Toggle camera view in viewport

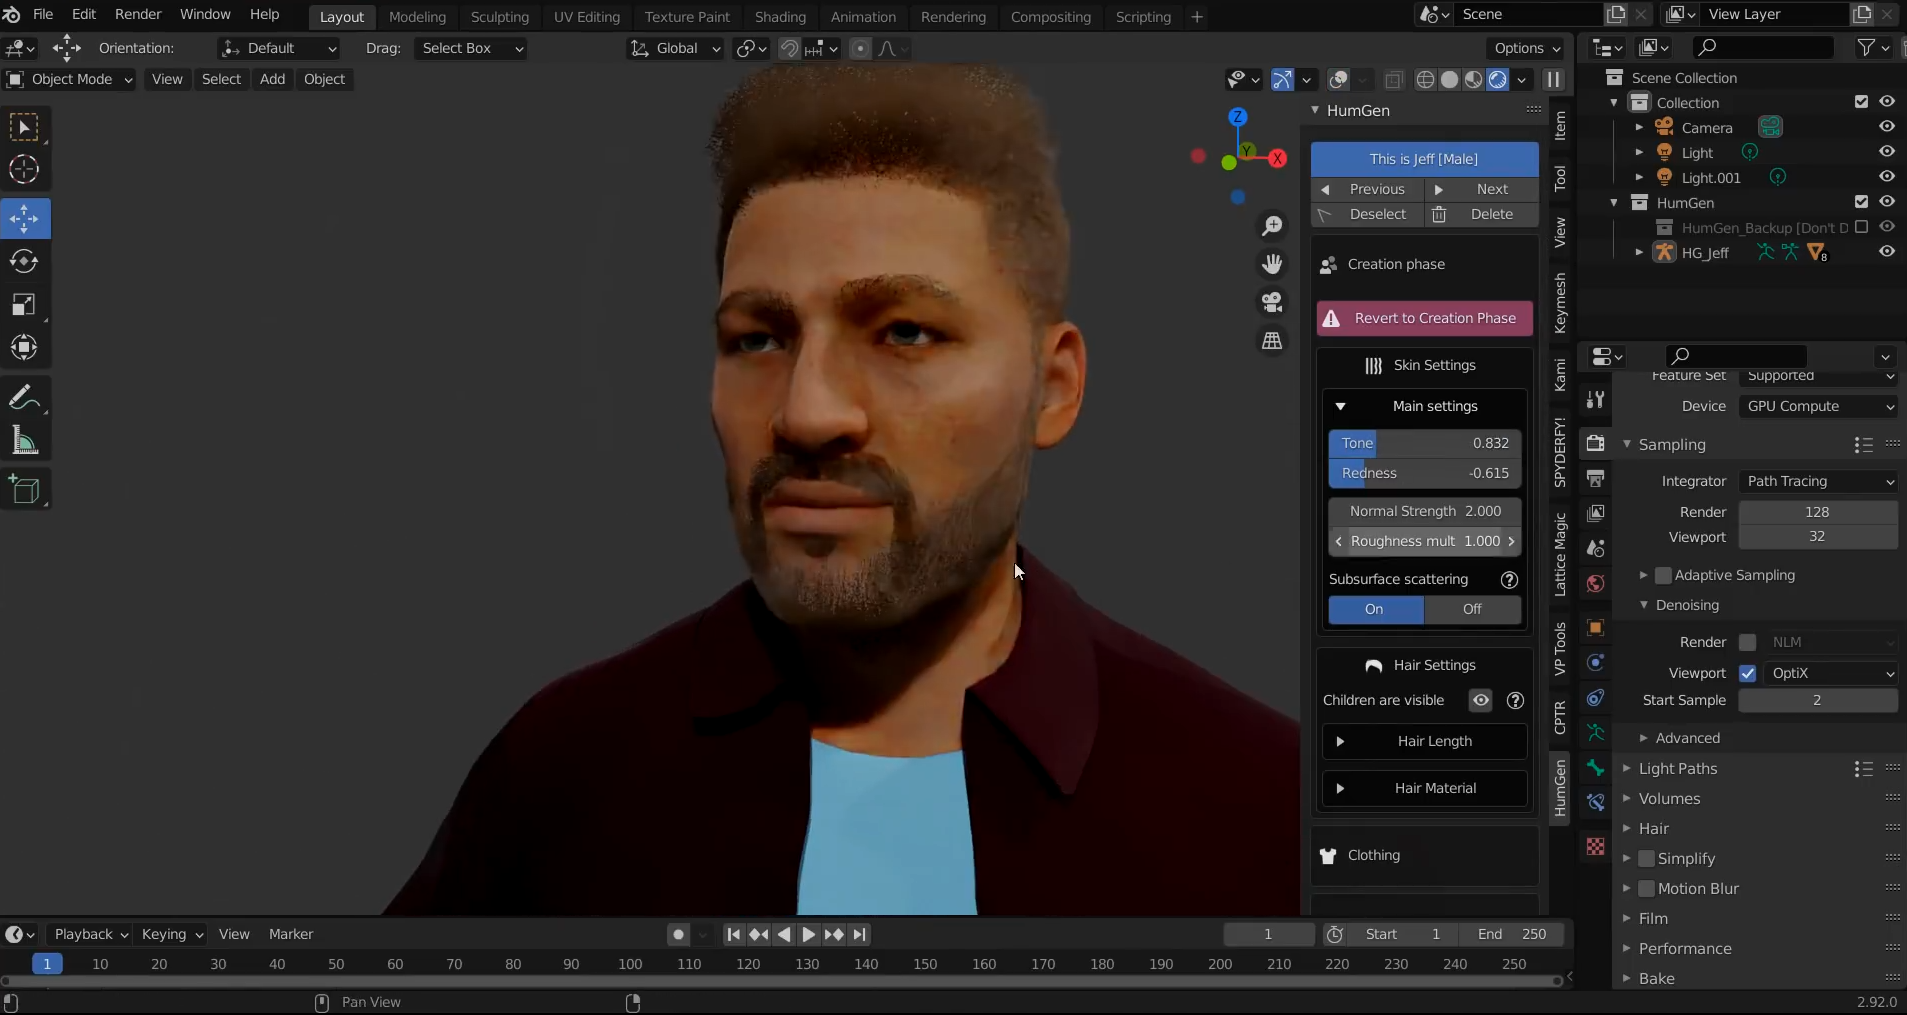1272,302
